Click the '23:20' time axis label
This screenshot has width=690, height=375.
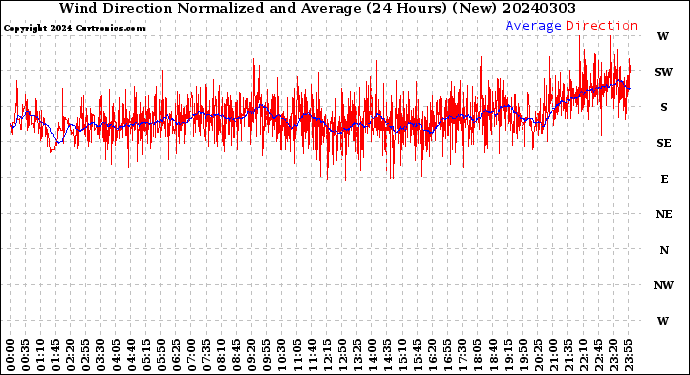click(x=613, y=355)
